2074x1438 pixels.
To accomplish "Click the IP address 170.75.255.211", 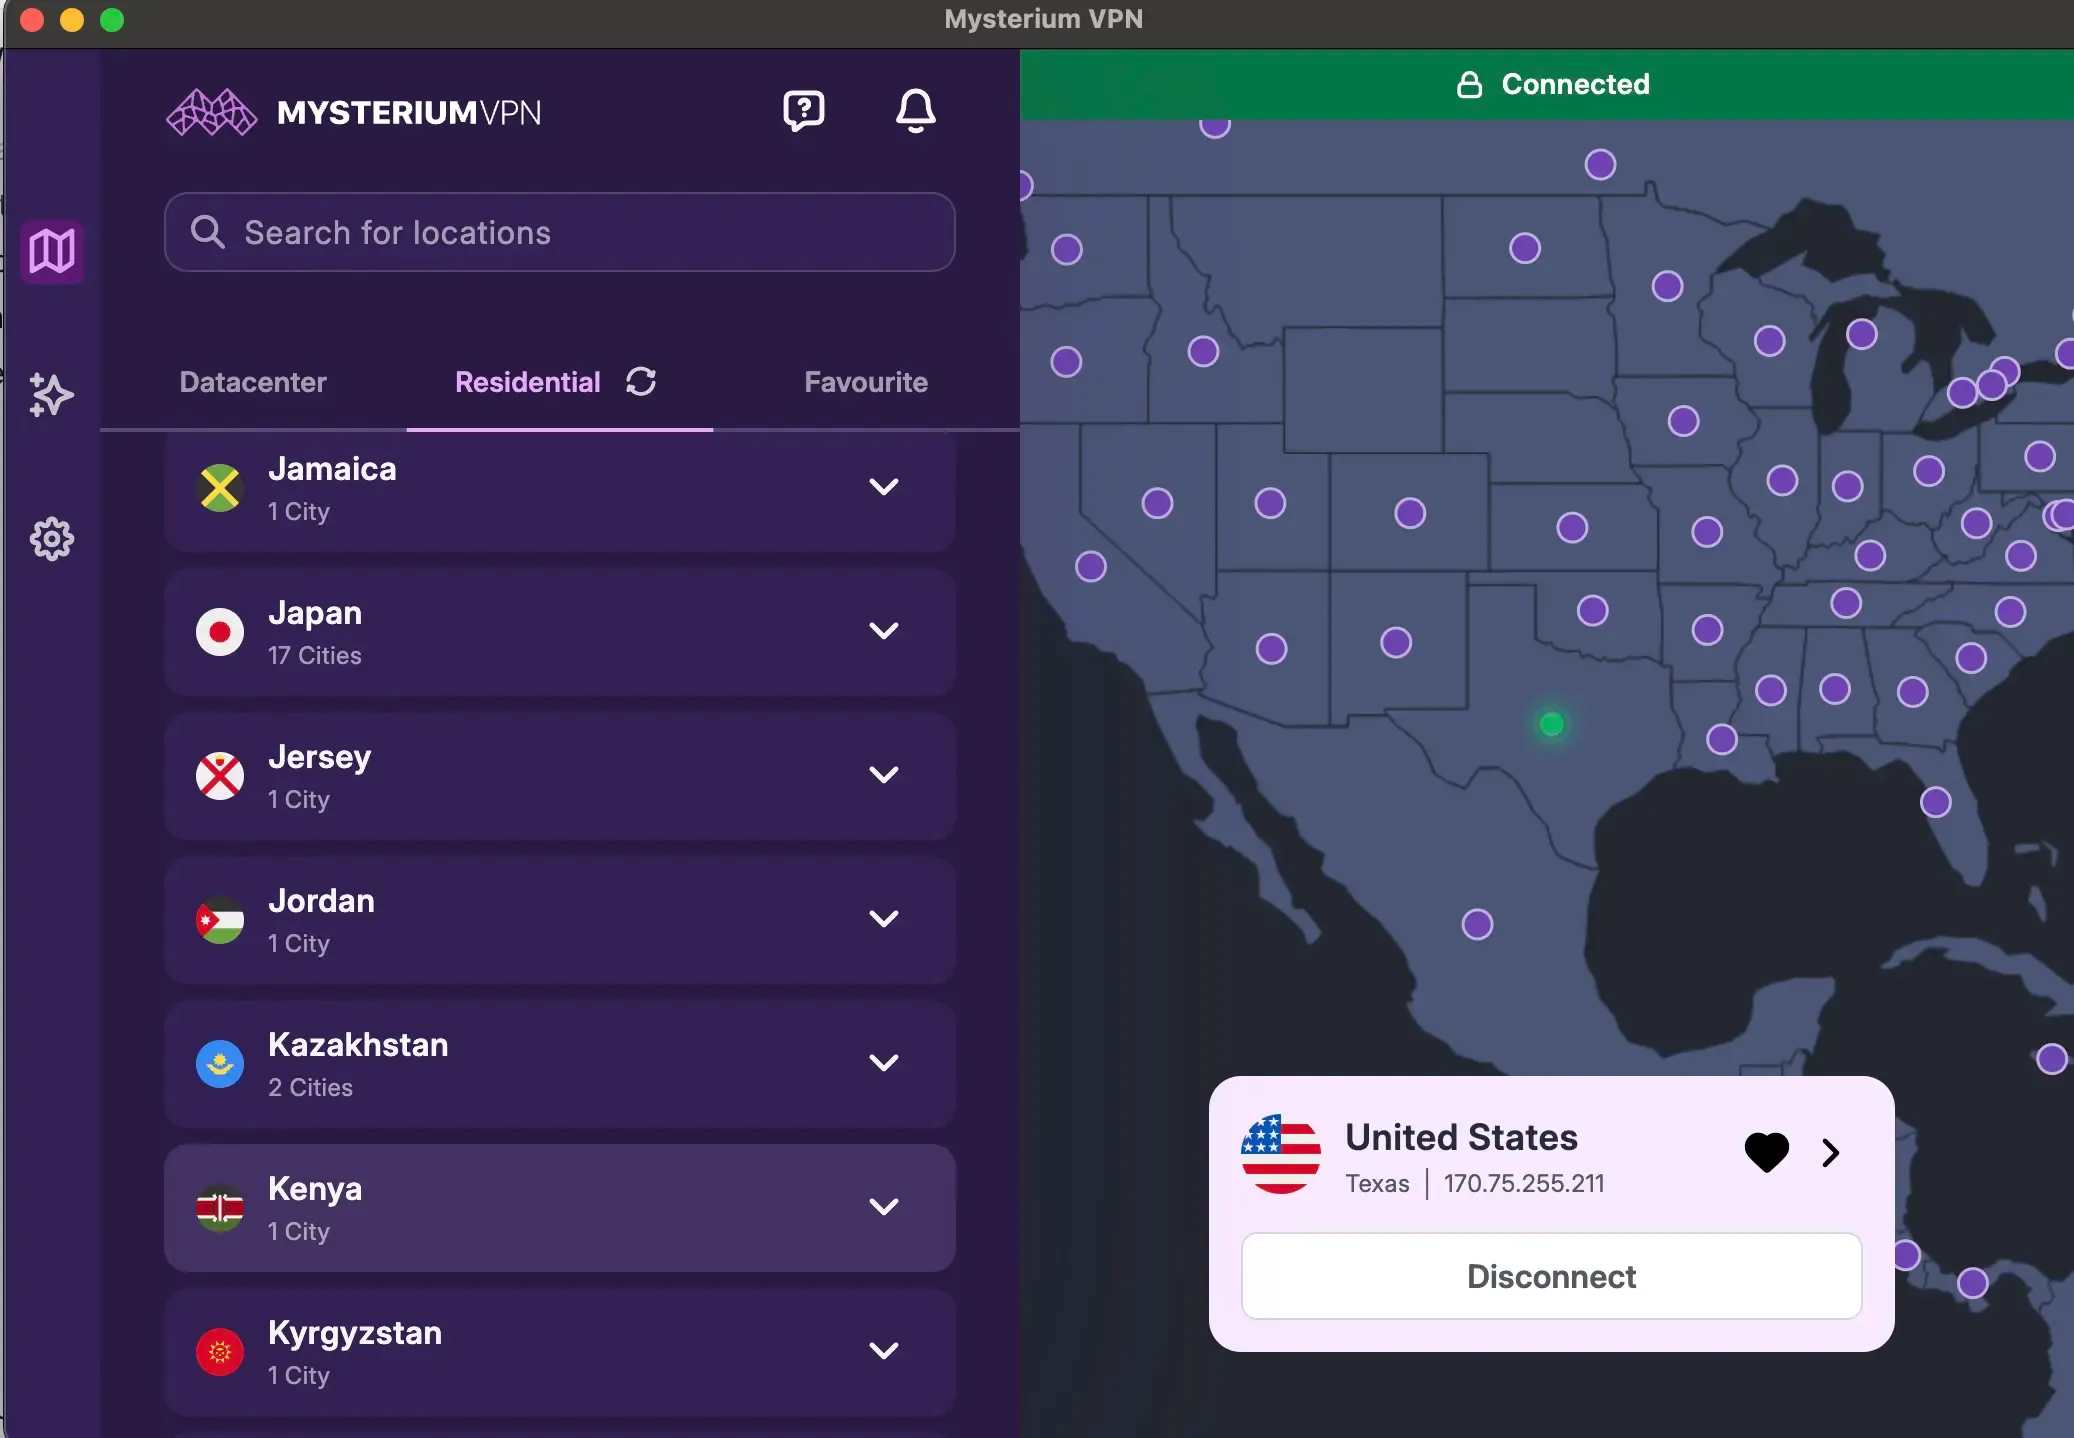I will [1524, 1184].
